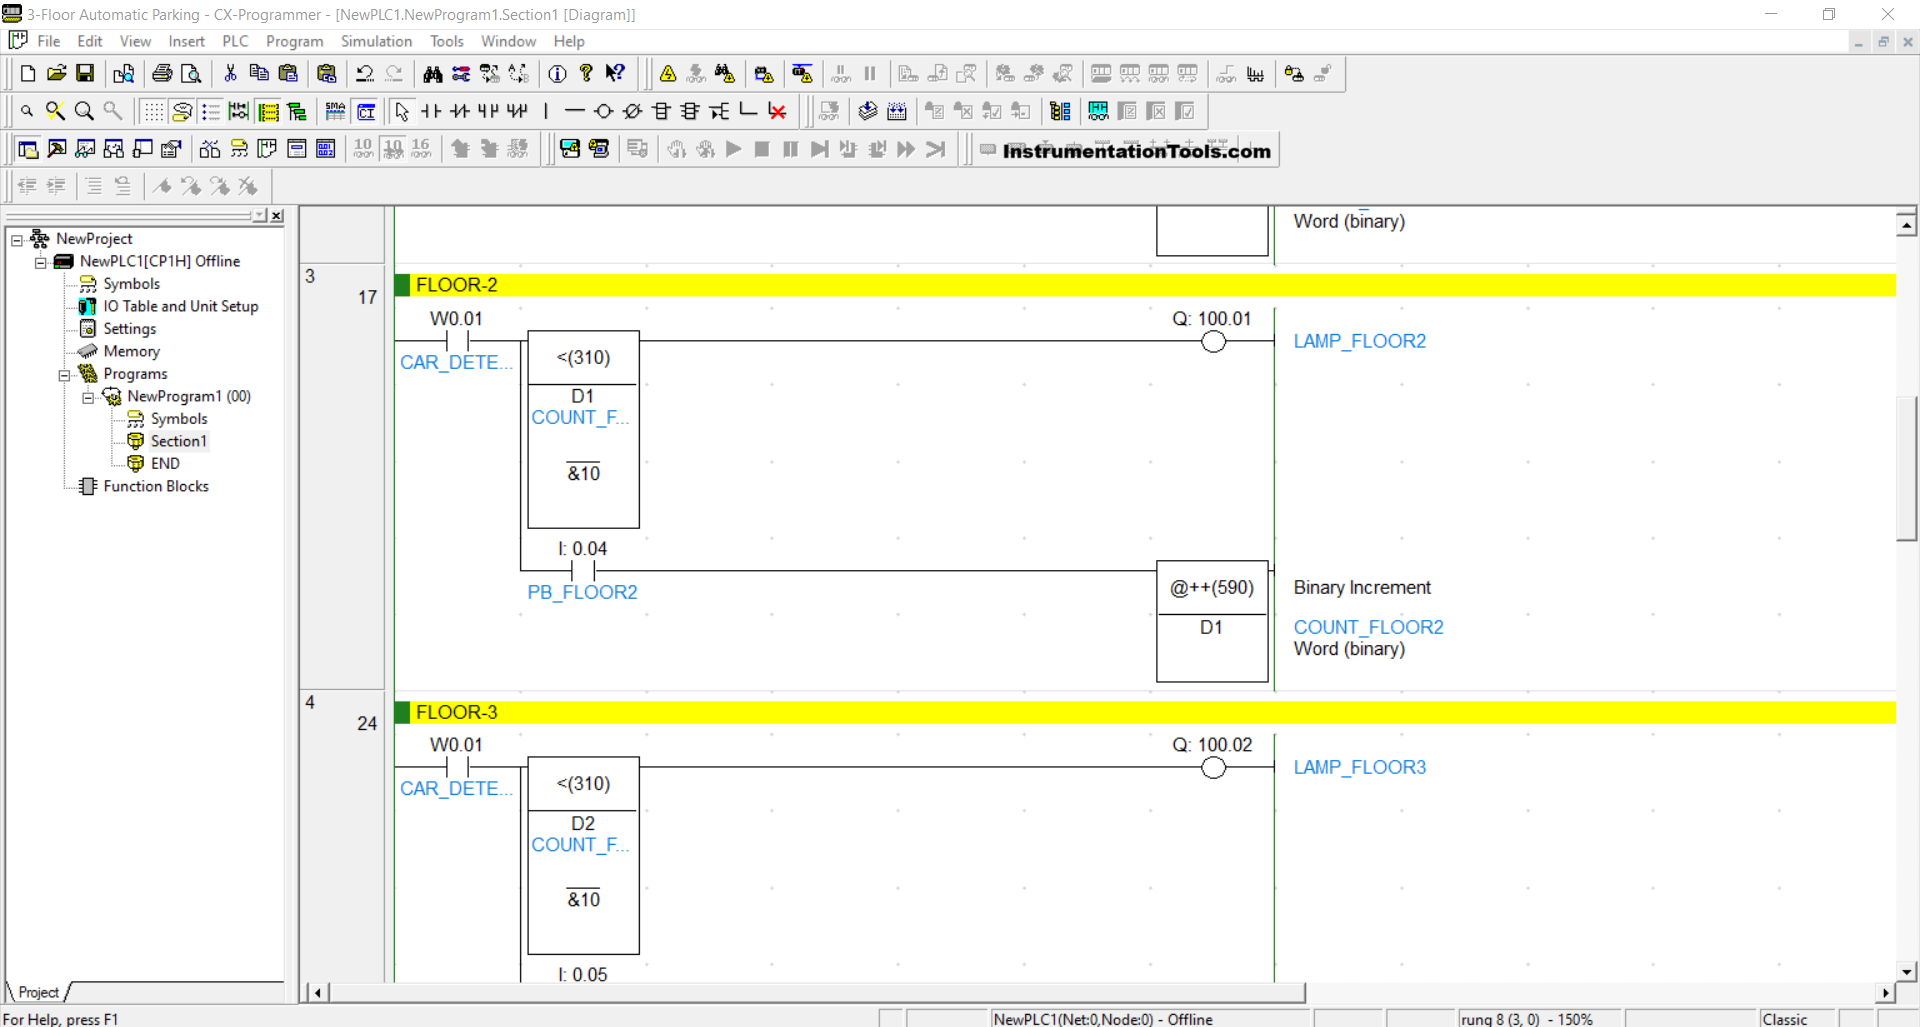1920x1027 pixels.
Task: Activate the arrow Selection Mode pointer
Action: (402, 111)
